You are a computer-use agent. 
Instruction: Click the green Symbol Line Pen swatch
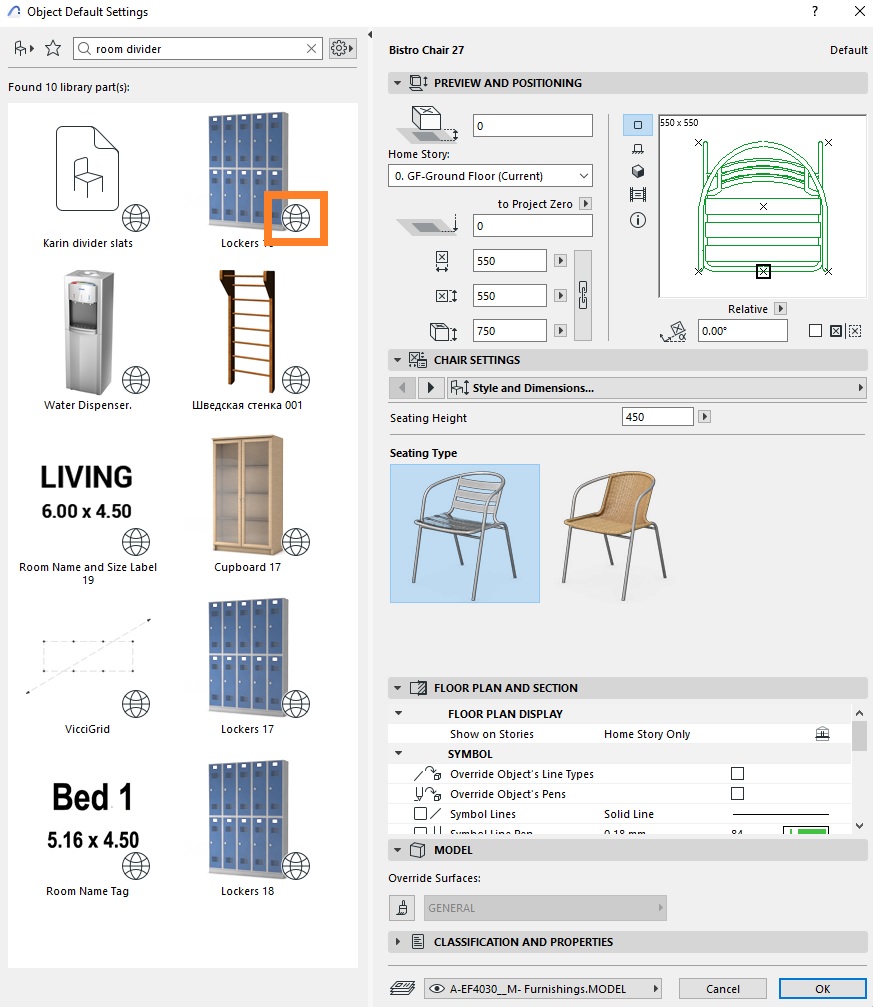[x=806, y=830]
